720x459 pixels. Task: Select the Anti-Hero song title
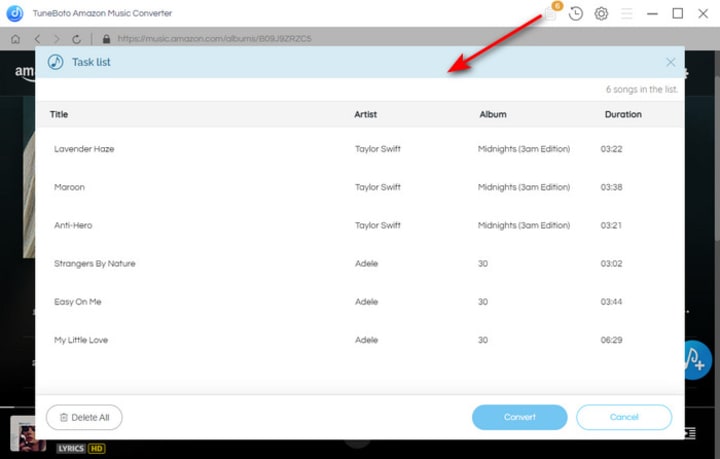coord(73,225)
